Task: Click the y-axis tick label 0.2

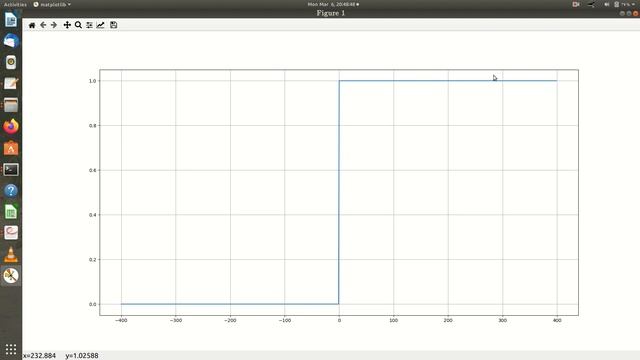Action: tap(93, 260)
